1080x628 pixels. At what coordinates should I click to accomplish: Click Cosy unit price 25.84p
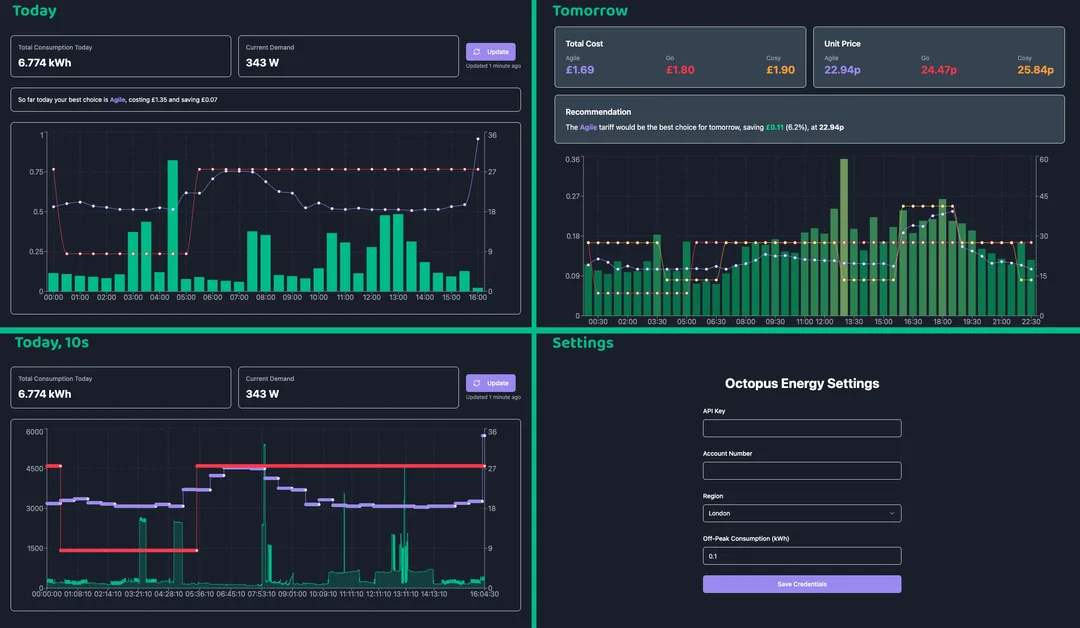pos(1035,70)
